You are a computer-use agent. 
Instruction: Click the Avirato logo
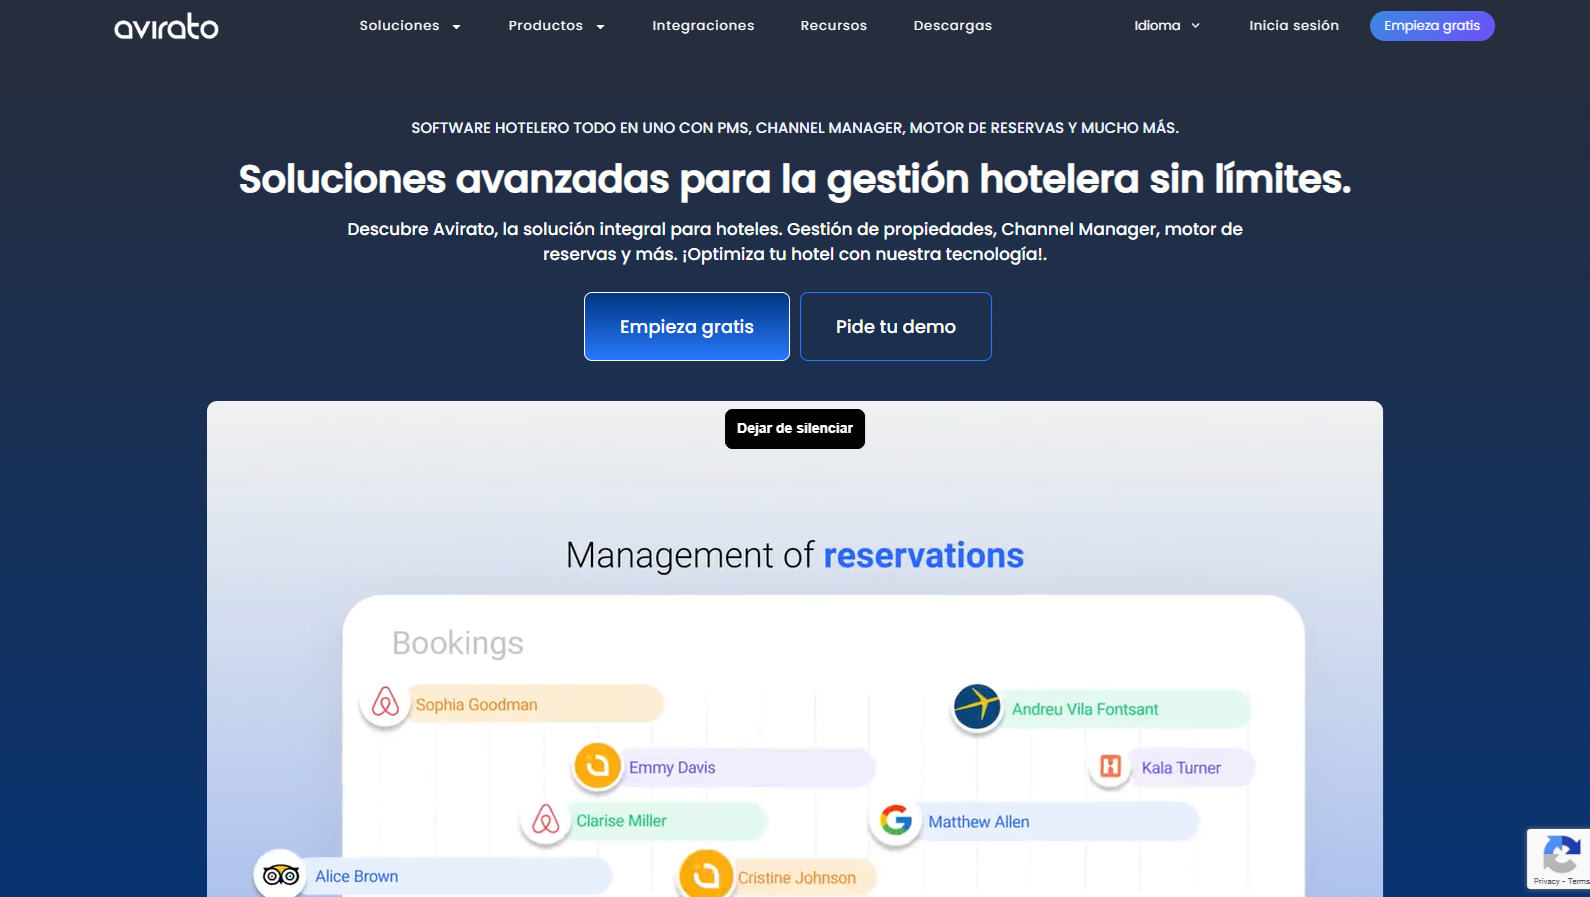(166, 26)
